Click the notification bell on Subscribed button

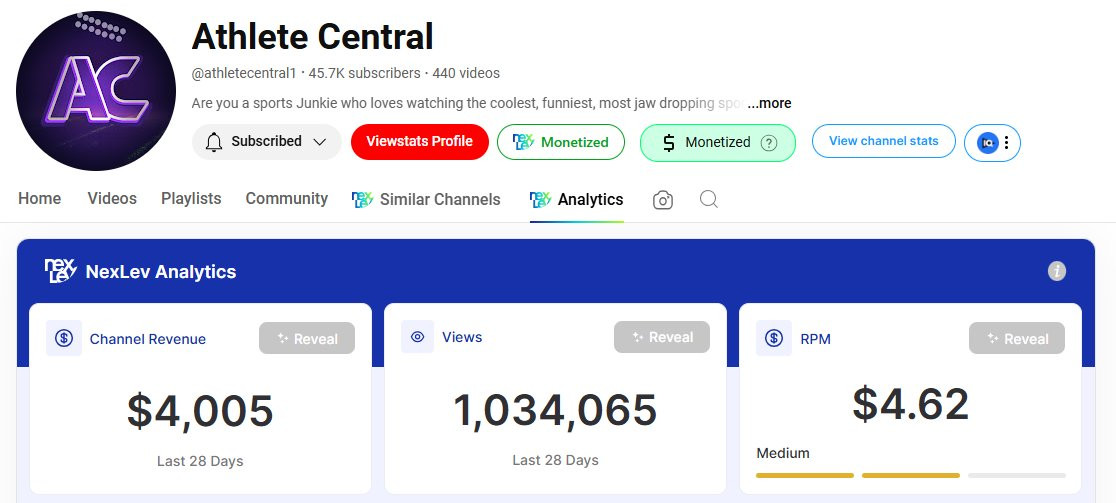[x=213, y=142]
